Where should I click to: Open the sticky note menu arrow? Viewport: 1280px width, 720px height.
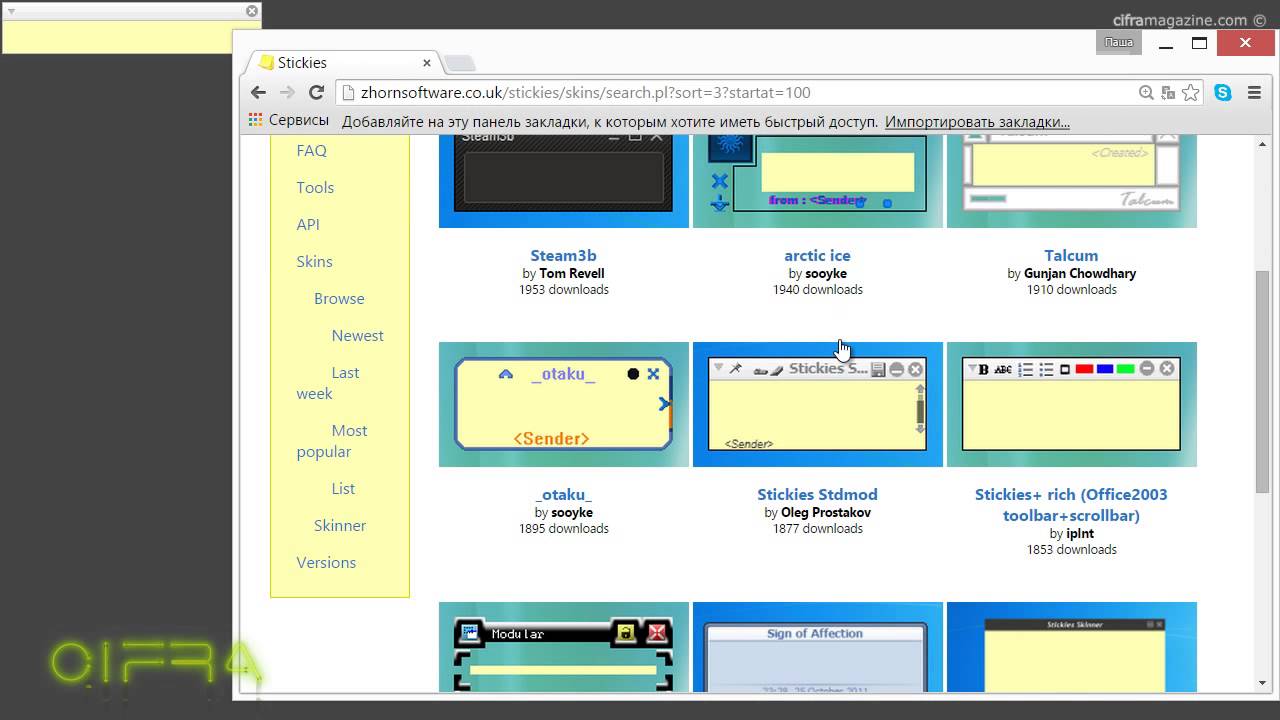point(12,11)
